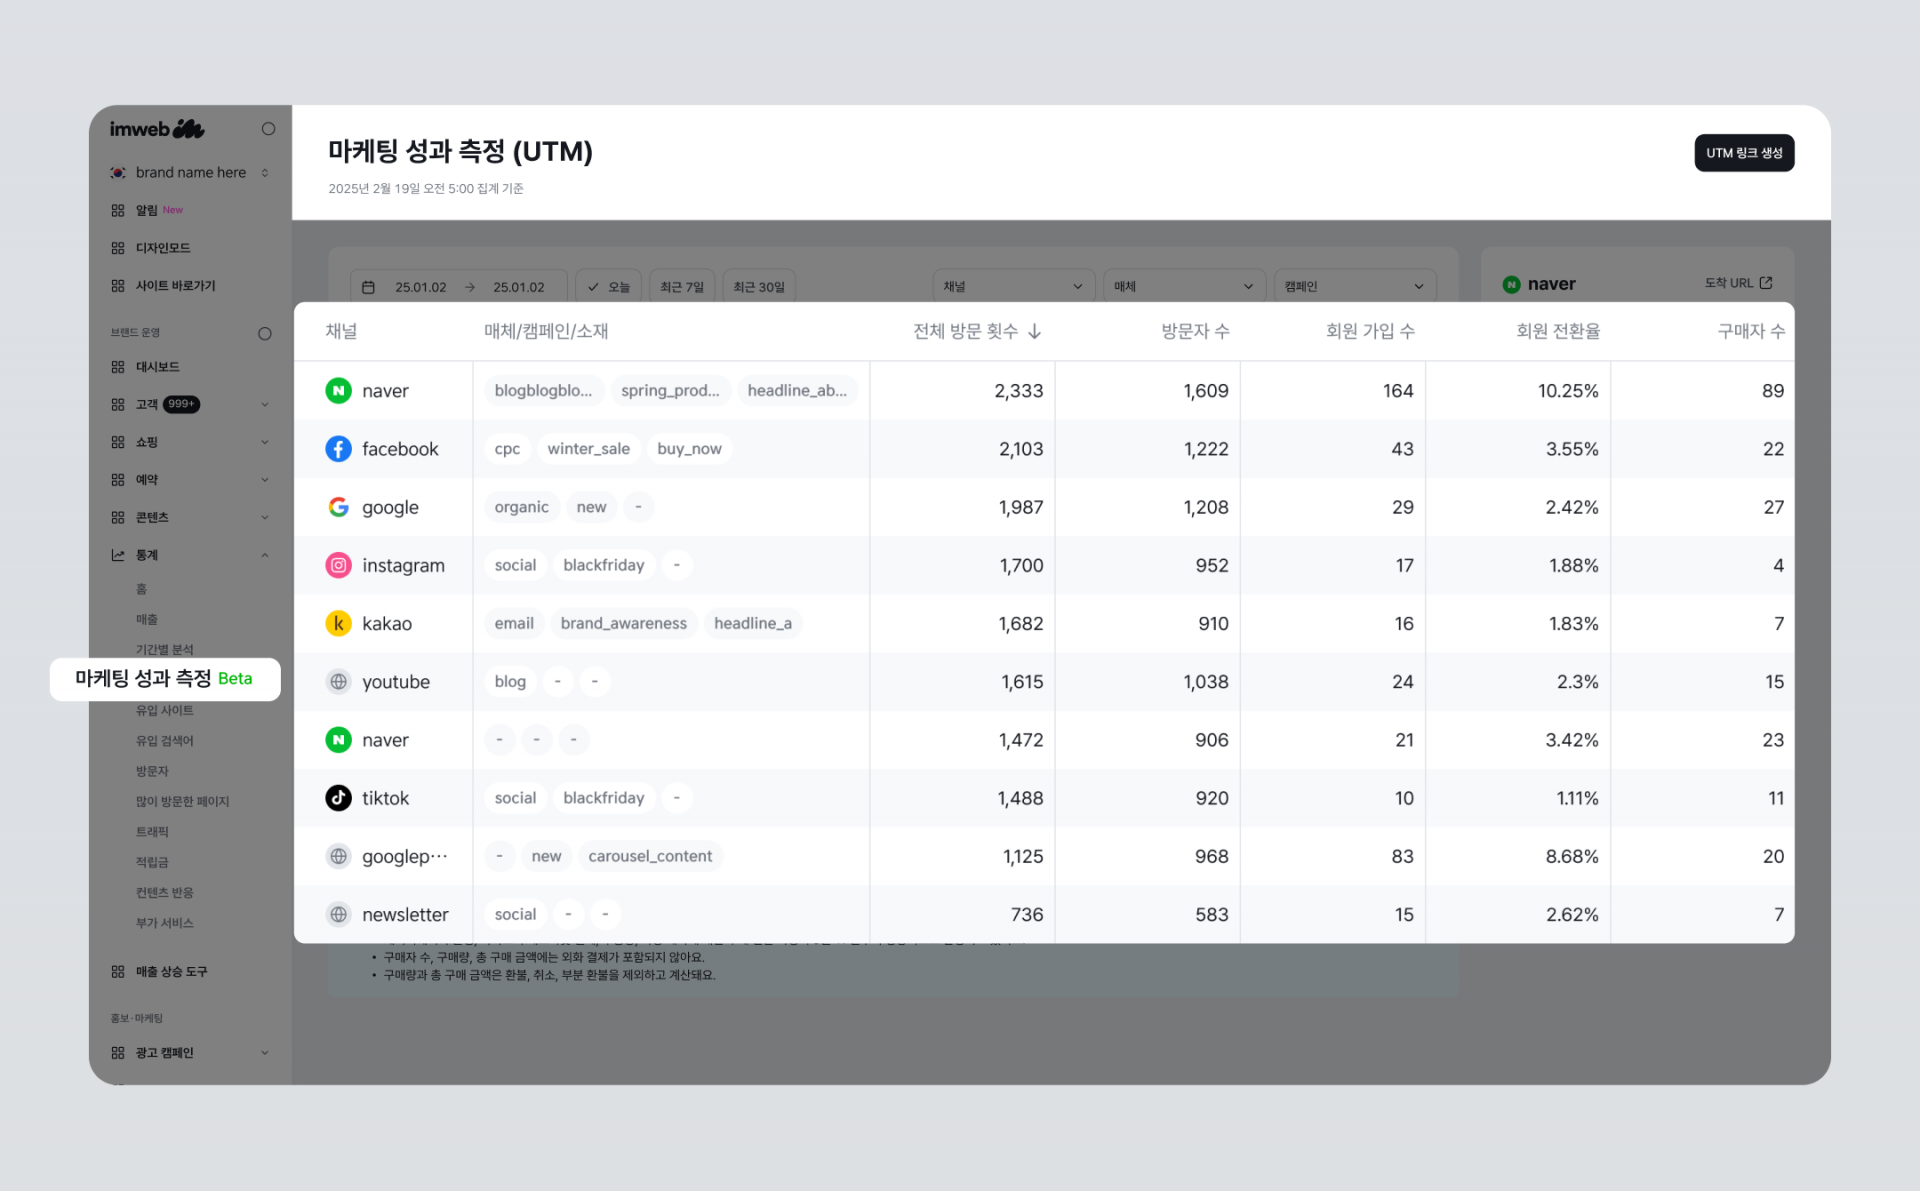Screen dimensions: 1920x1191
Task: Click the newsletter row globe icon
Action: [x=339, y=915]
